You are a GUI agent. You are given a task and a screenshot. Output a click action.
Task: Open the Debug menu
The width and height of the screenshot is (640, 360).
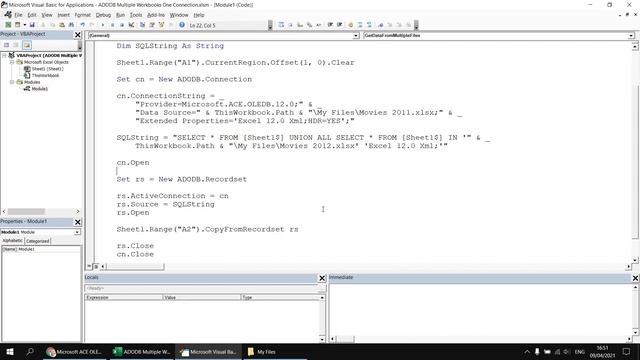[x=103, y=15]
